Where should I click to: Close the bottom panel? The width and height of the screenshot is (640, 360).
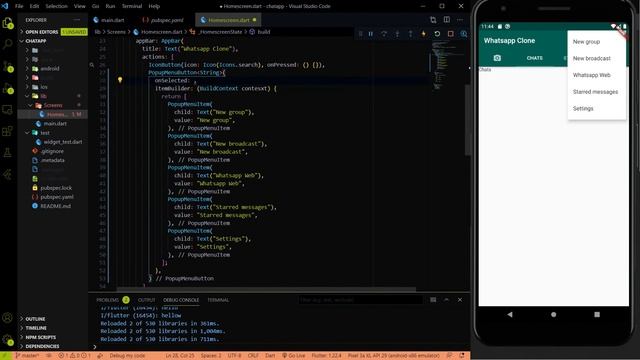460,300
